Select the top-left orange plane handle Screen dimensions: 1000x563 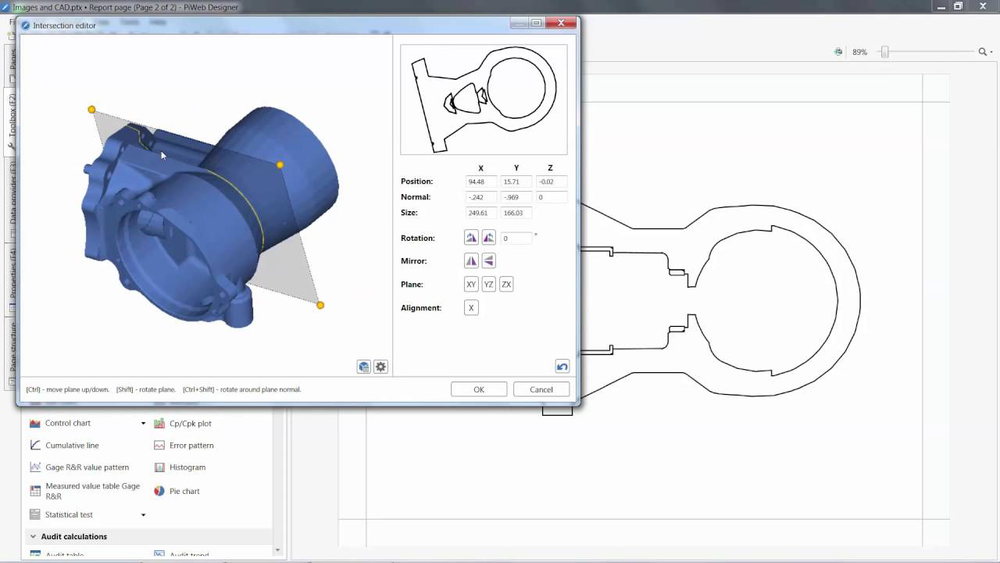tap(92, 110)
